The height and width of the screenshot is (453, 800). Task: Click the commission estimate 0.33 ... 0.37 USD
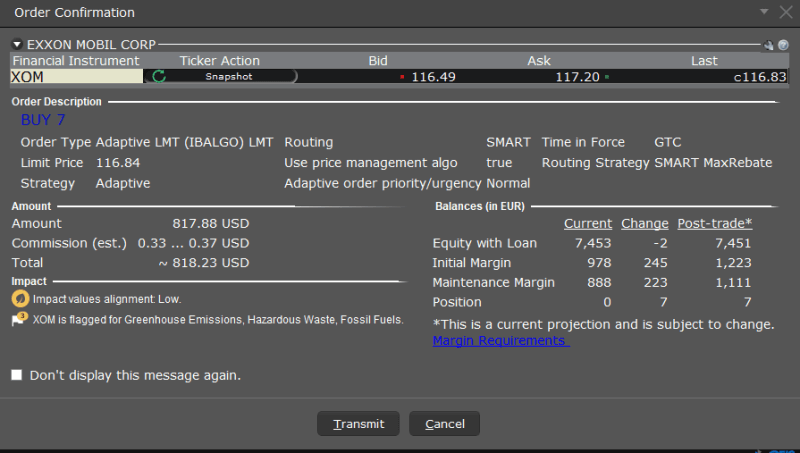coord(193,243)
